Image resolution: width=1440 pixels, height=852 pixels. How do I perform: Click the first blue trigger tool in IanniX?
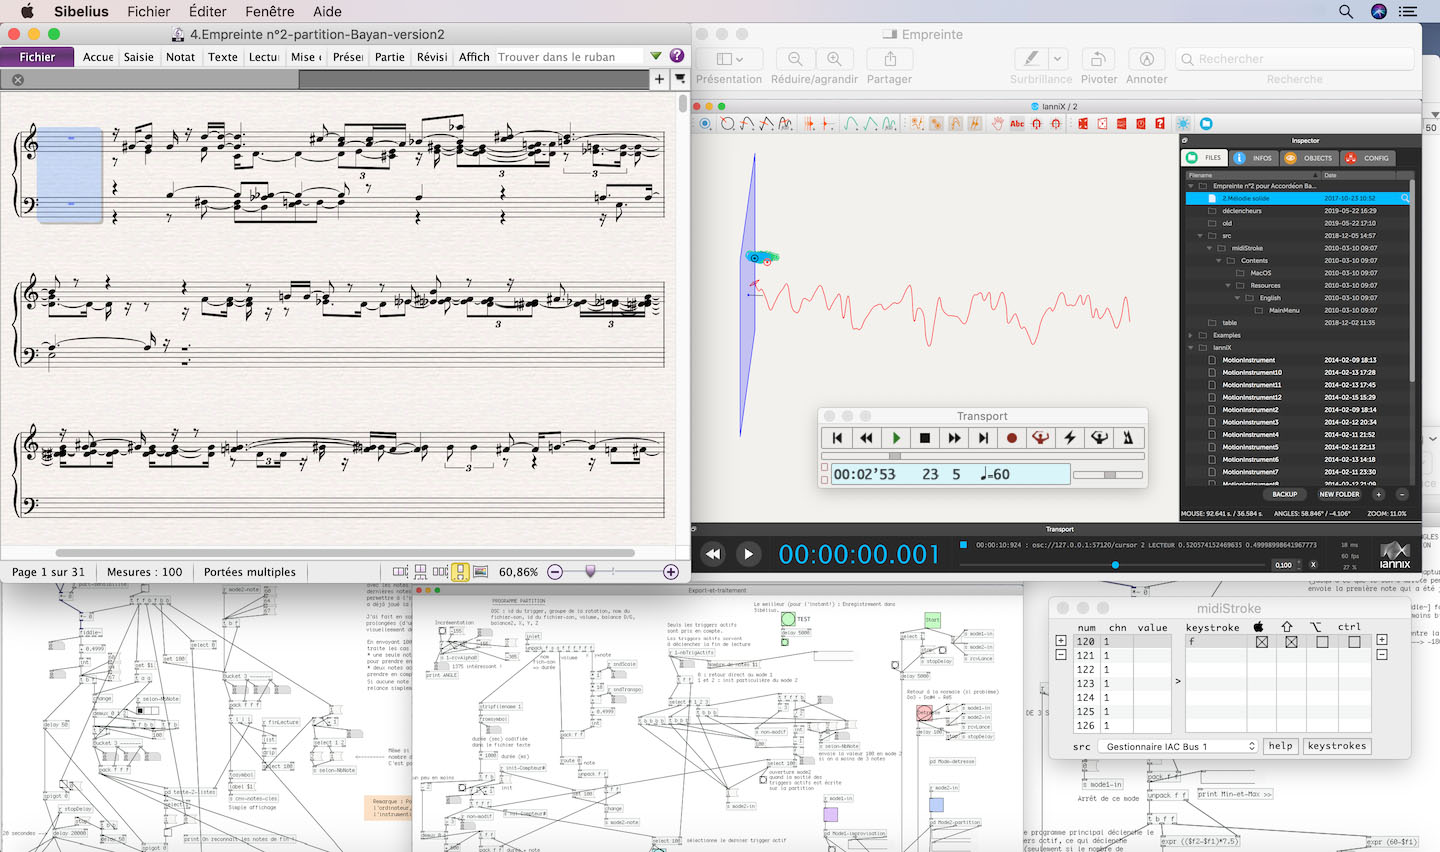point(705,124)
